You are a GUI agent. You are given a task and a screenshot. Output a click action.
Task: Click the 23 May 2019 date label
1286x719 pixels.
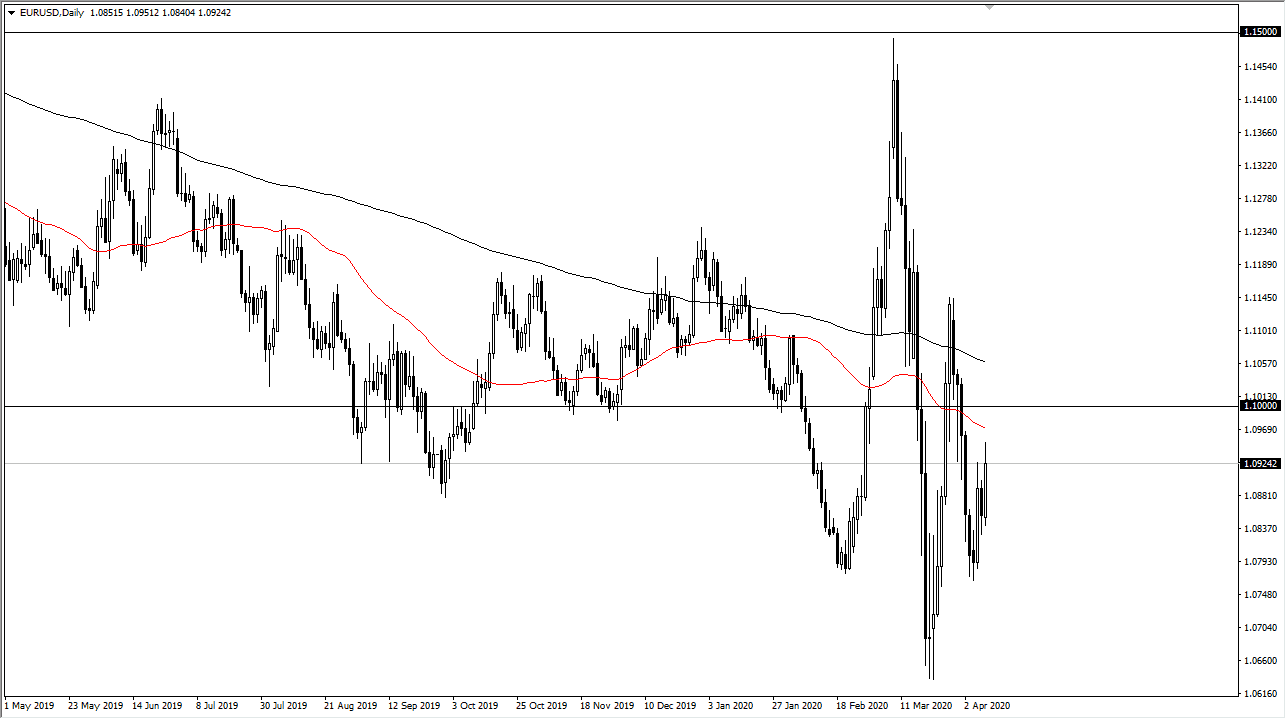tap(94, 706)
